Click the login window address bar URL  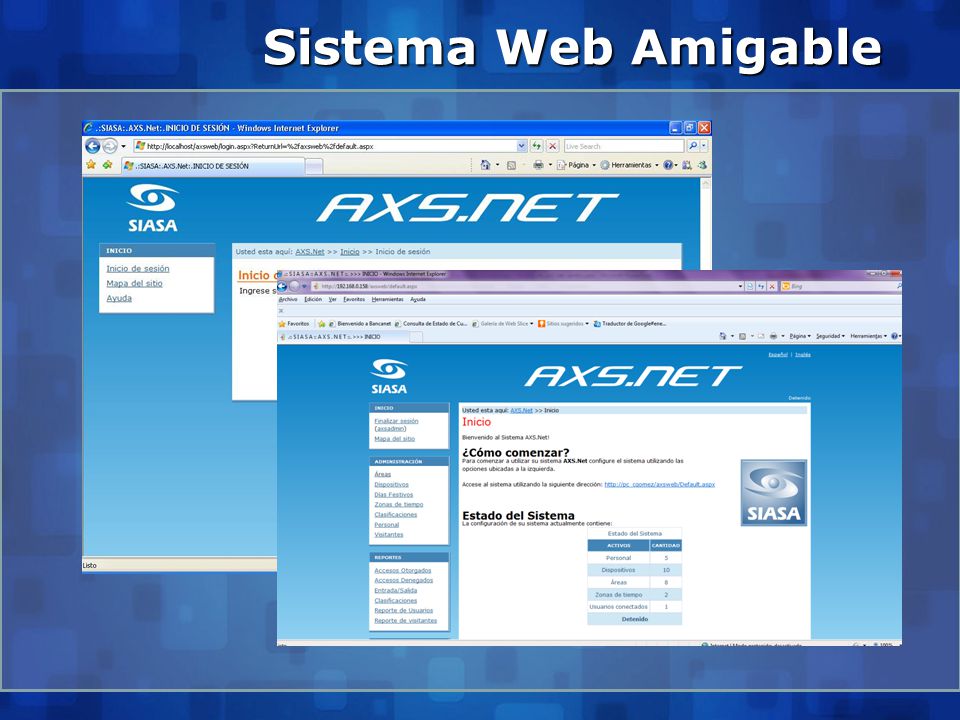(260, 146)
